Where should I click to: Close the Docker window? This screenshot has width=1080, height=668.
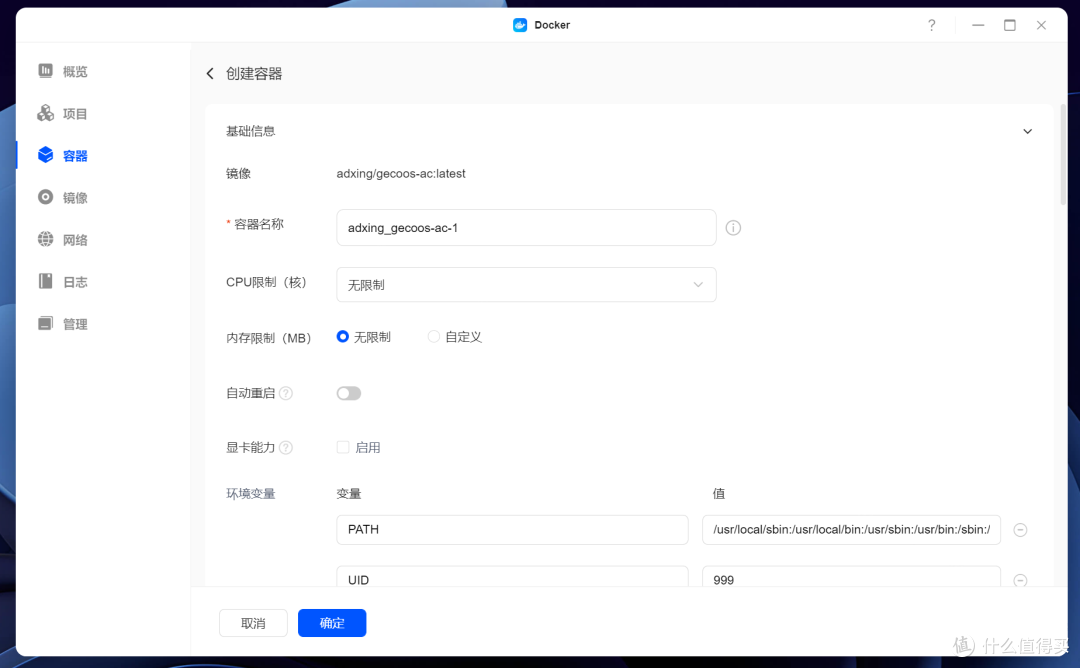click(1041, 25)
